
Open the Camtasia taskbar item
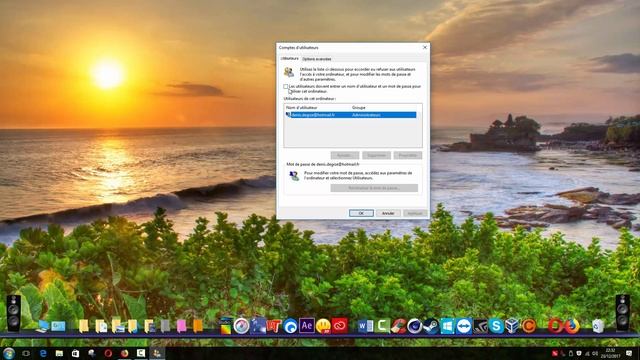click(x=141, y=353)
